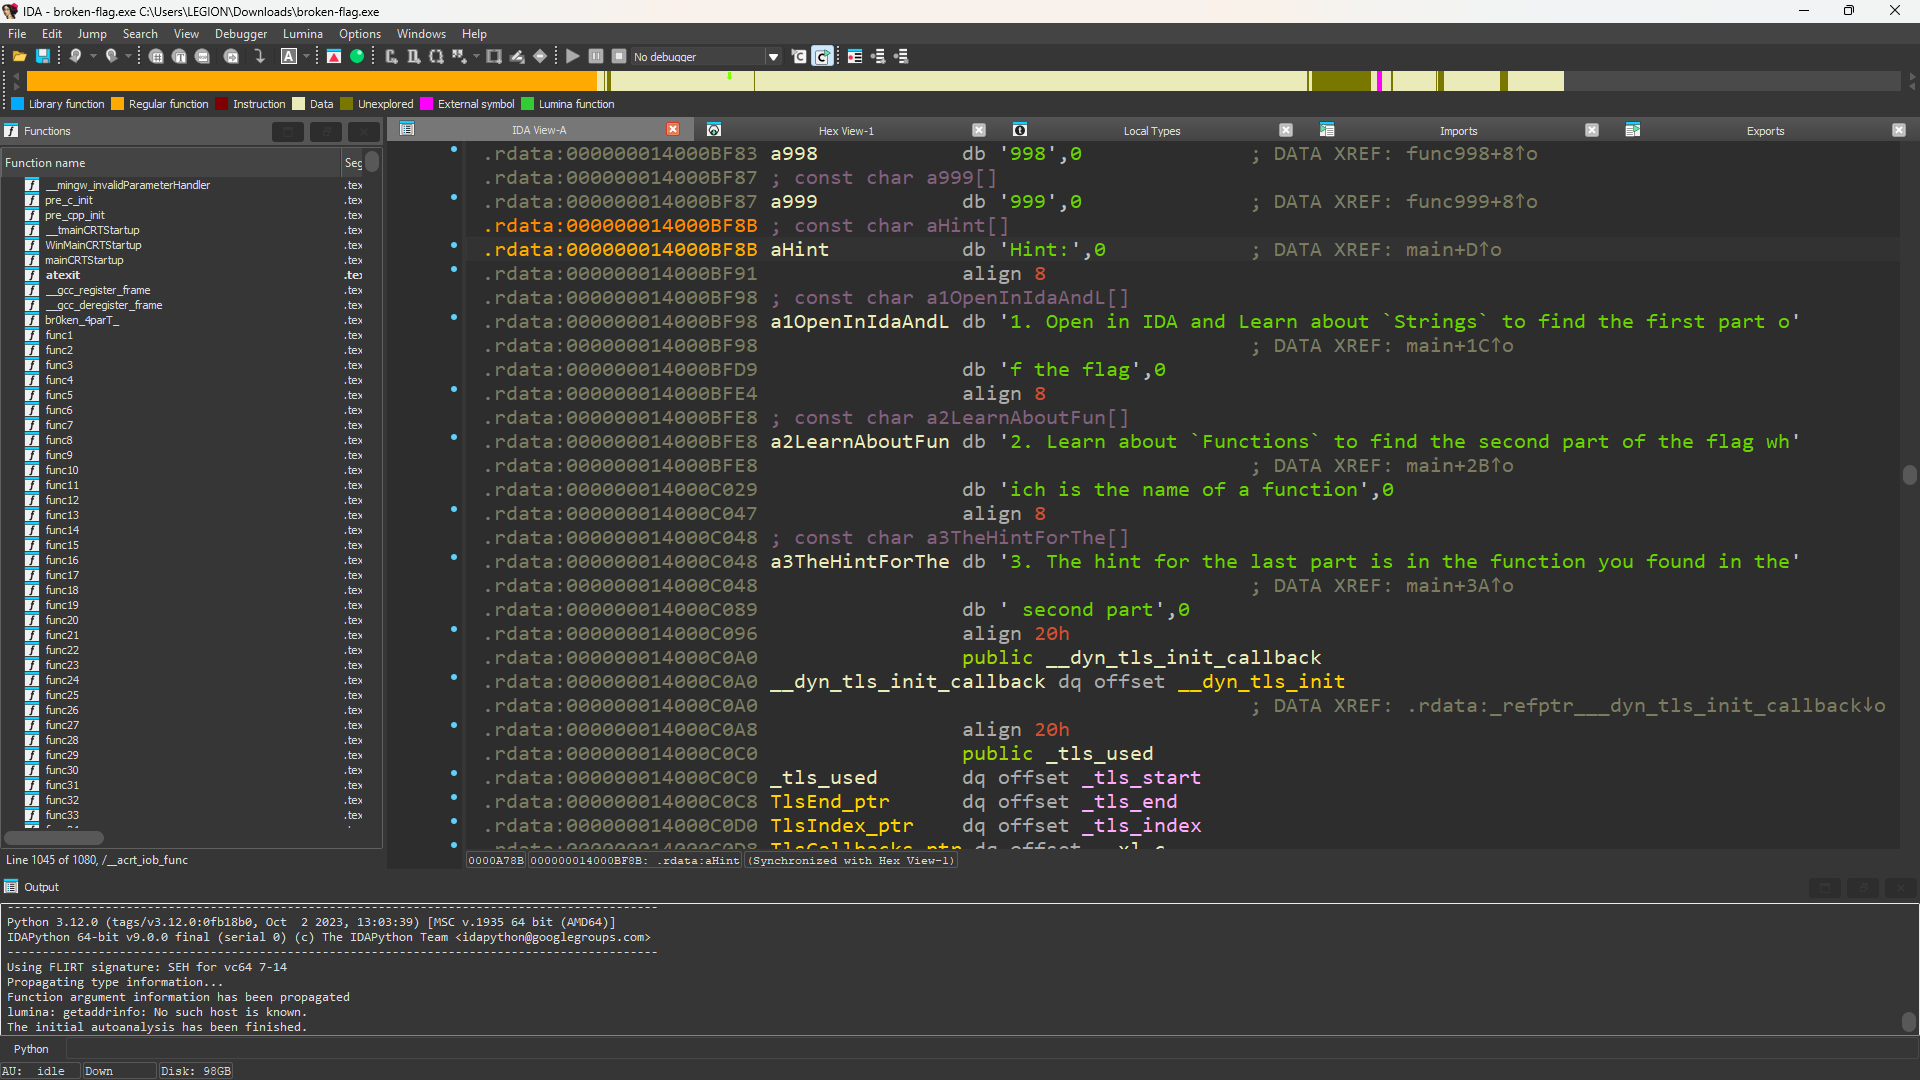Click the jump-down arrow toolbar icon

(x=259, y=57)
